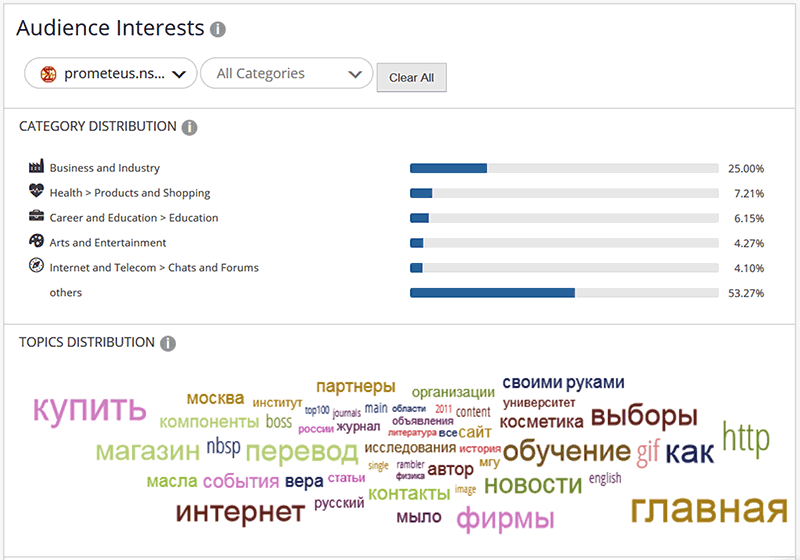Click the others 53.27% progress bar
The image size is (800, 560).
click(x=564, y=293)
